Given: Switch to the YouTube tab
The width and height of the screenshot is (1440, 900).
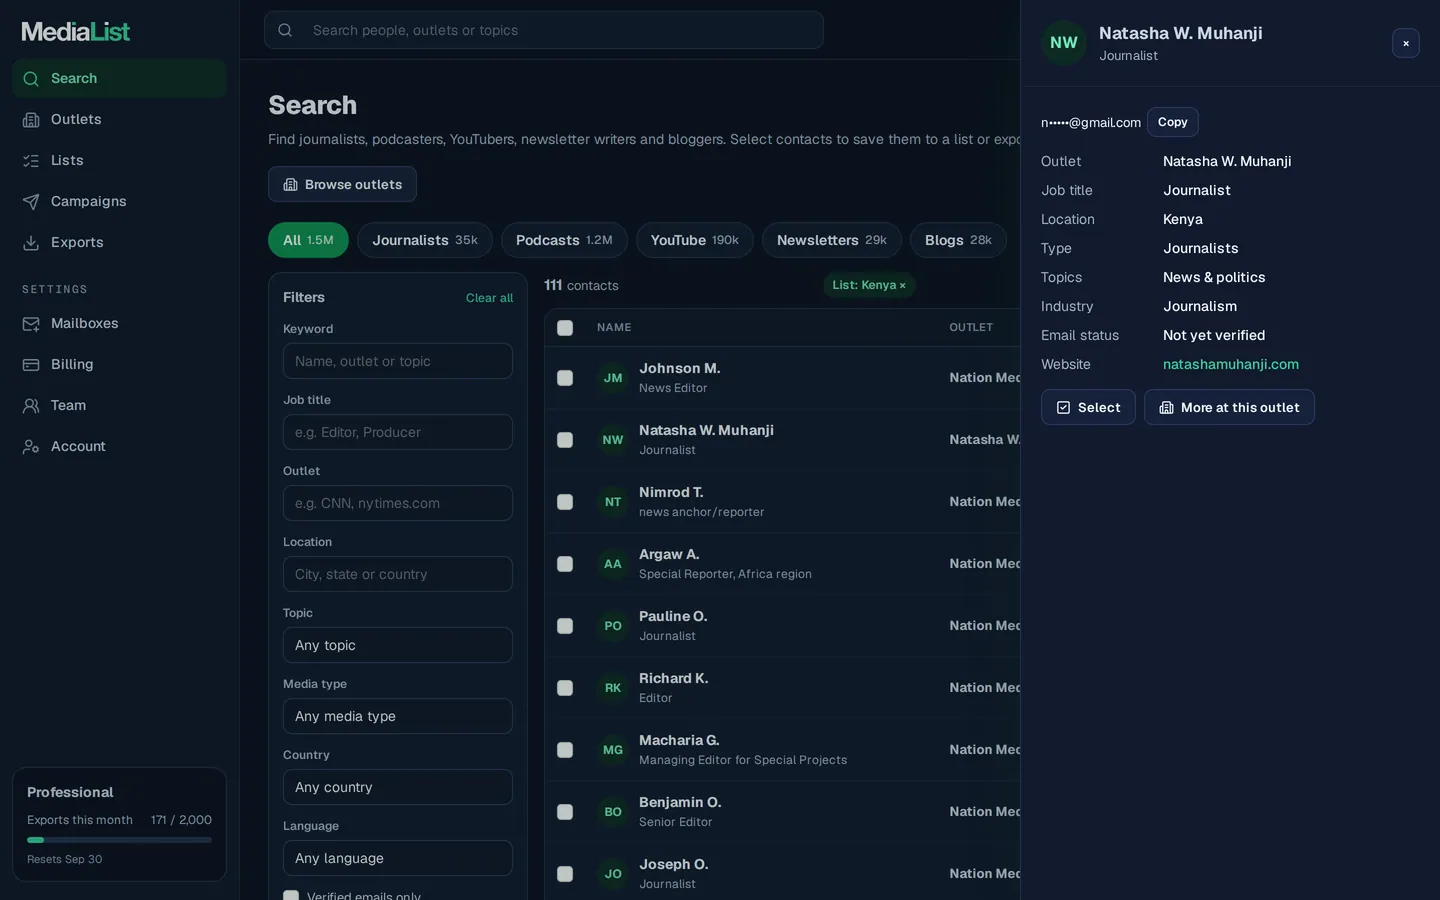Looking at the screenshot, I should click(695, 240).
